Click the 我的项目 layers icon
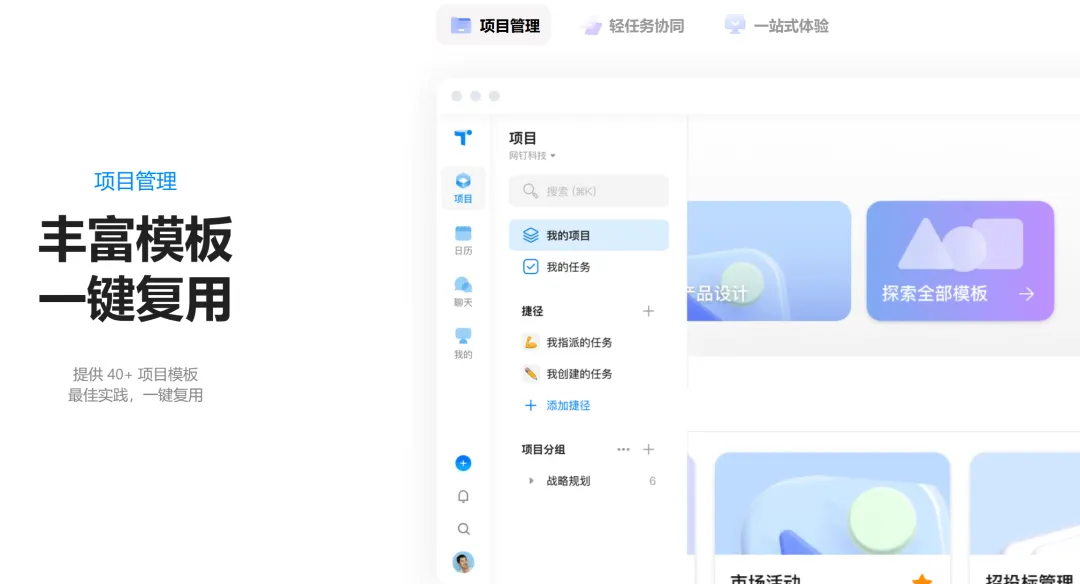 530,235
